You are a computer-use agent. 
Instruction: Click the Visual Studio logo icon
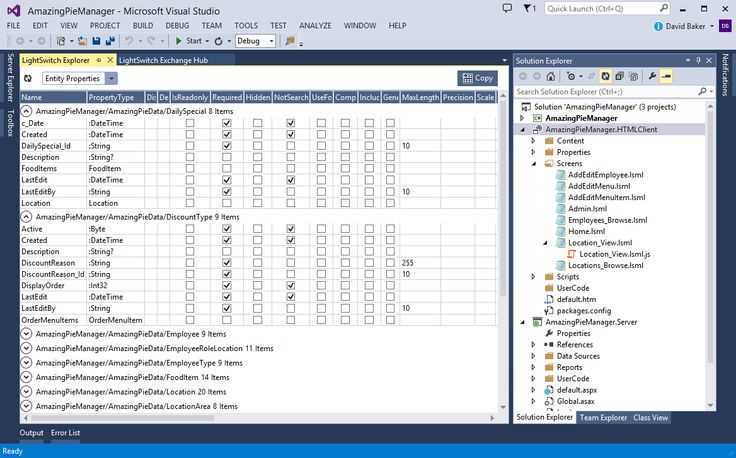point(13,10)
